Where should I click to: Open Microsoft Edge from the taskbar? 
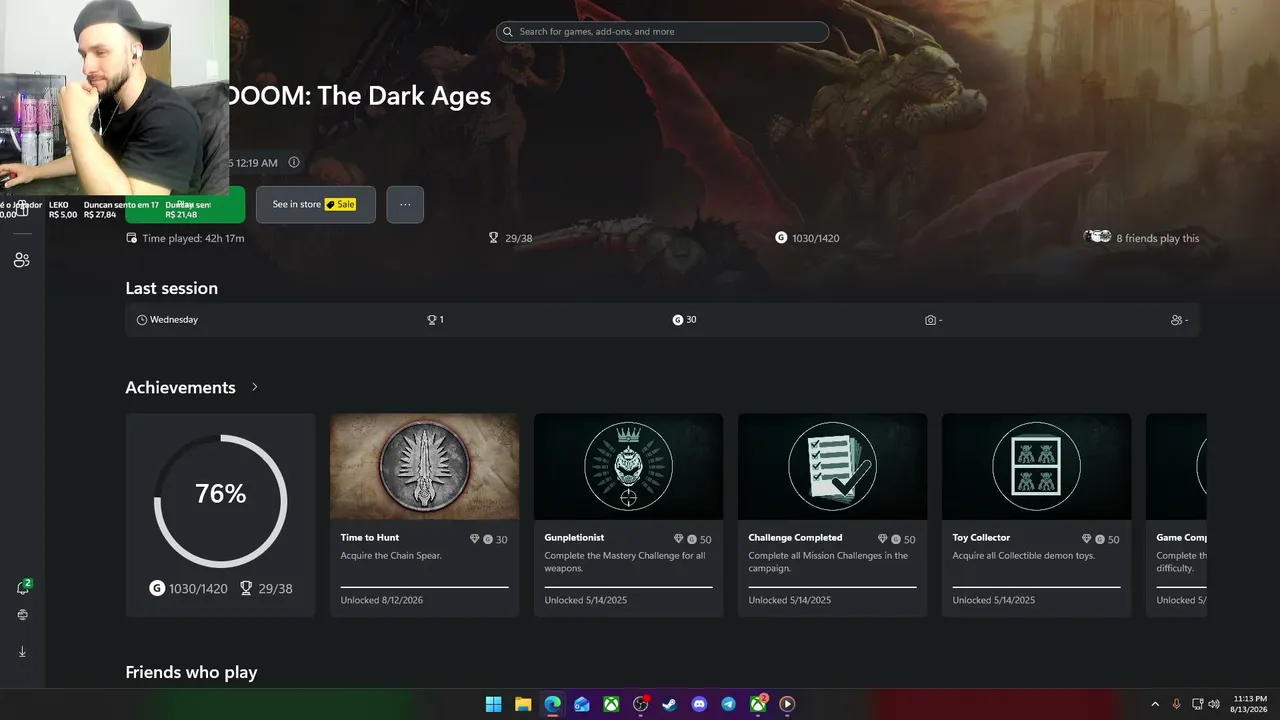(552, 704)
